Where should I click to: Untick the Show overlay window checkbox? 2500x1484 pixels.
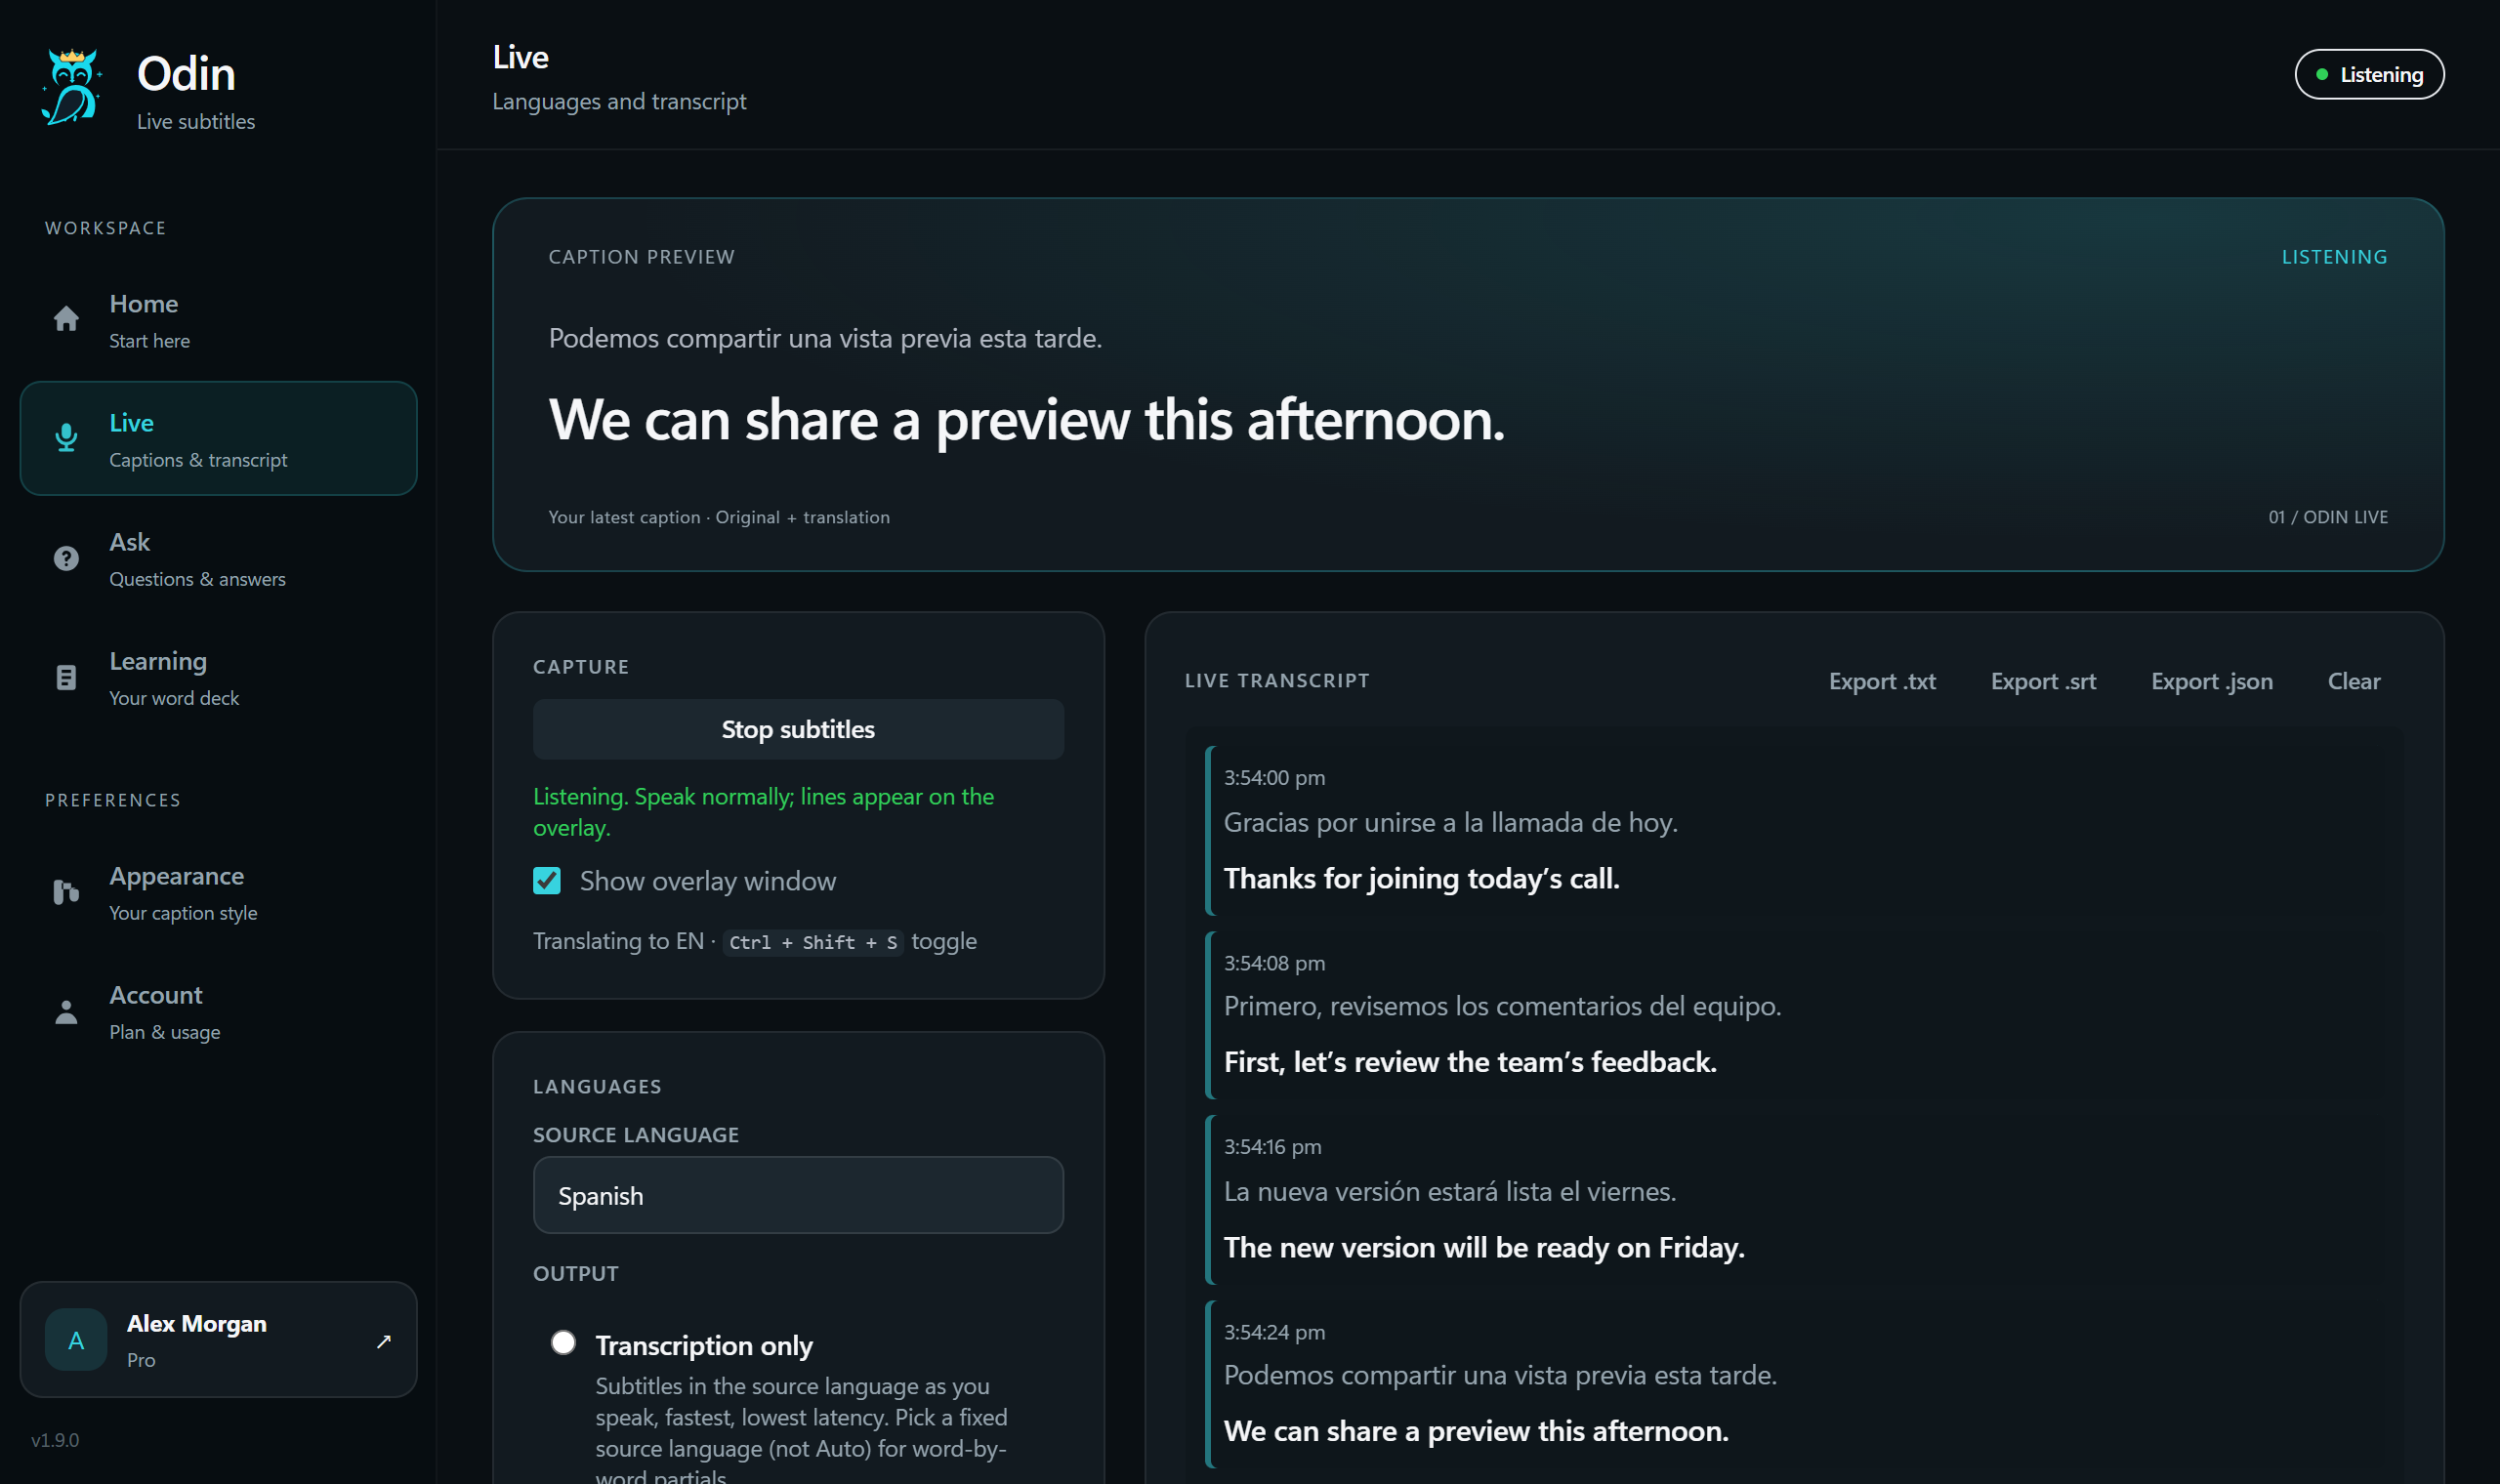[x=547, y=881]
